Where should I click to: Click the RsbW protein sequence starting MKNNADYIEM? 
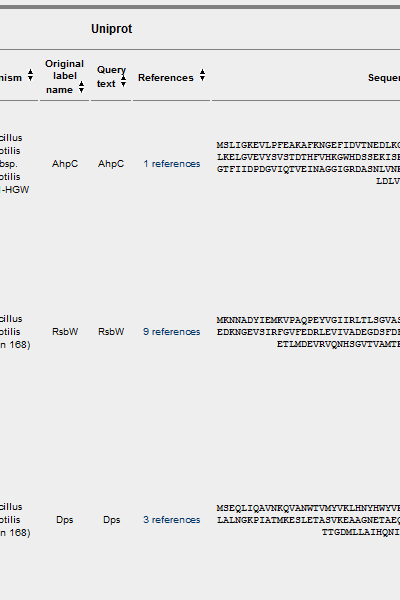click(308, 332)
